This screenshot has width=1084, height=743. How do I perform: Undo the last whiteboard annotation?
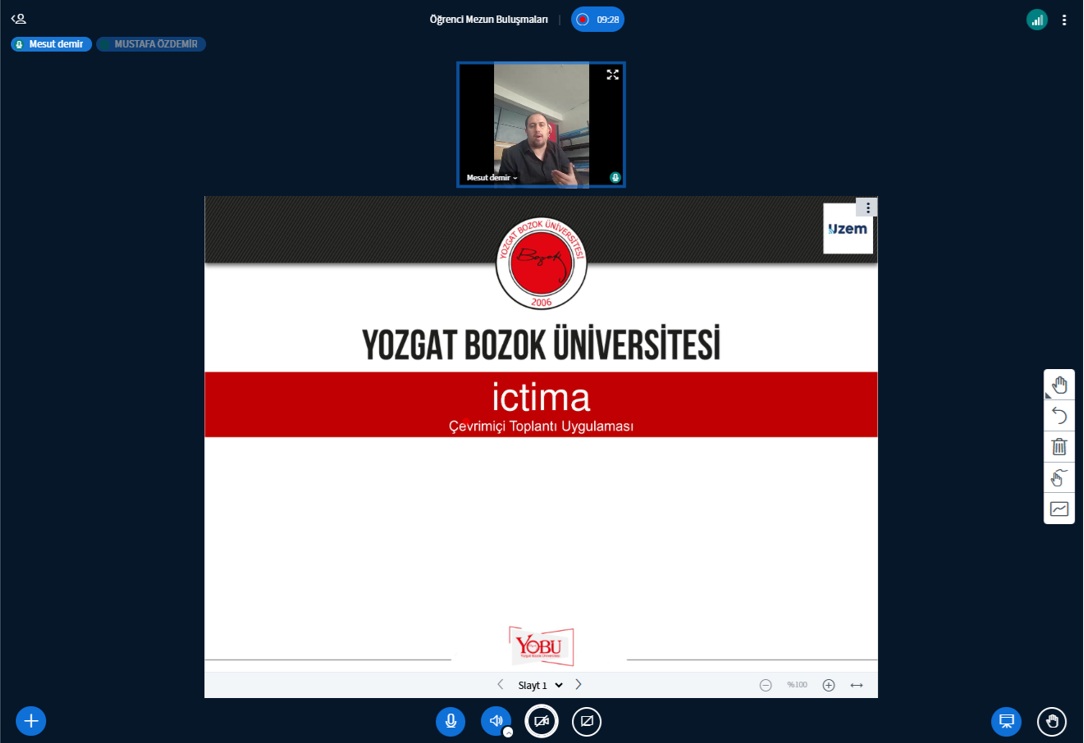(1059, 416)
